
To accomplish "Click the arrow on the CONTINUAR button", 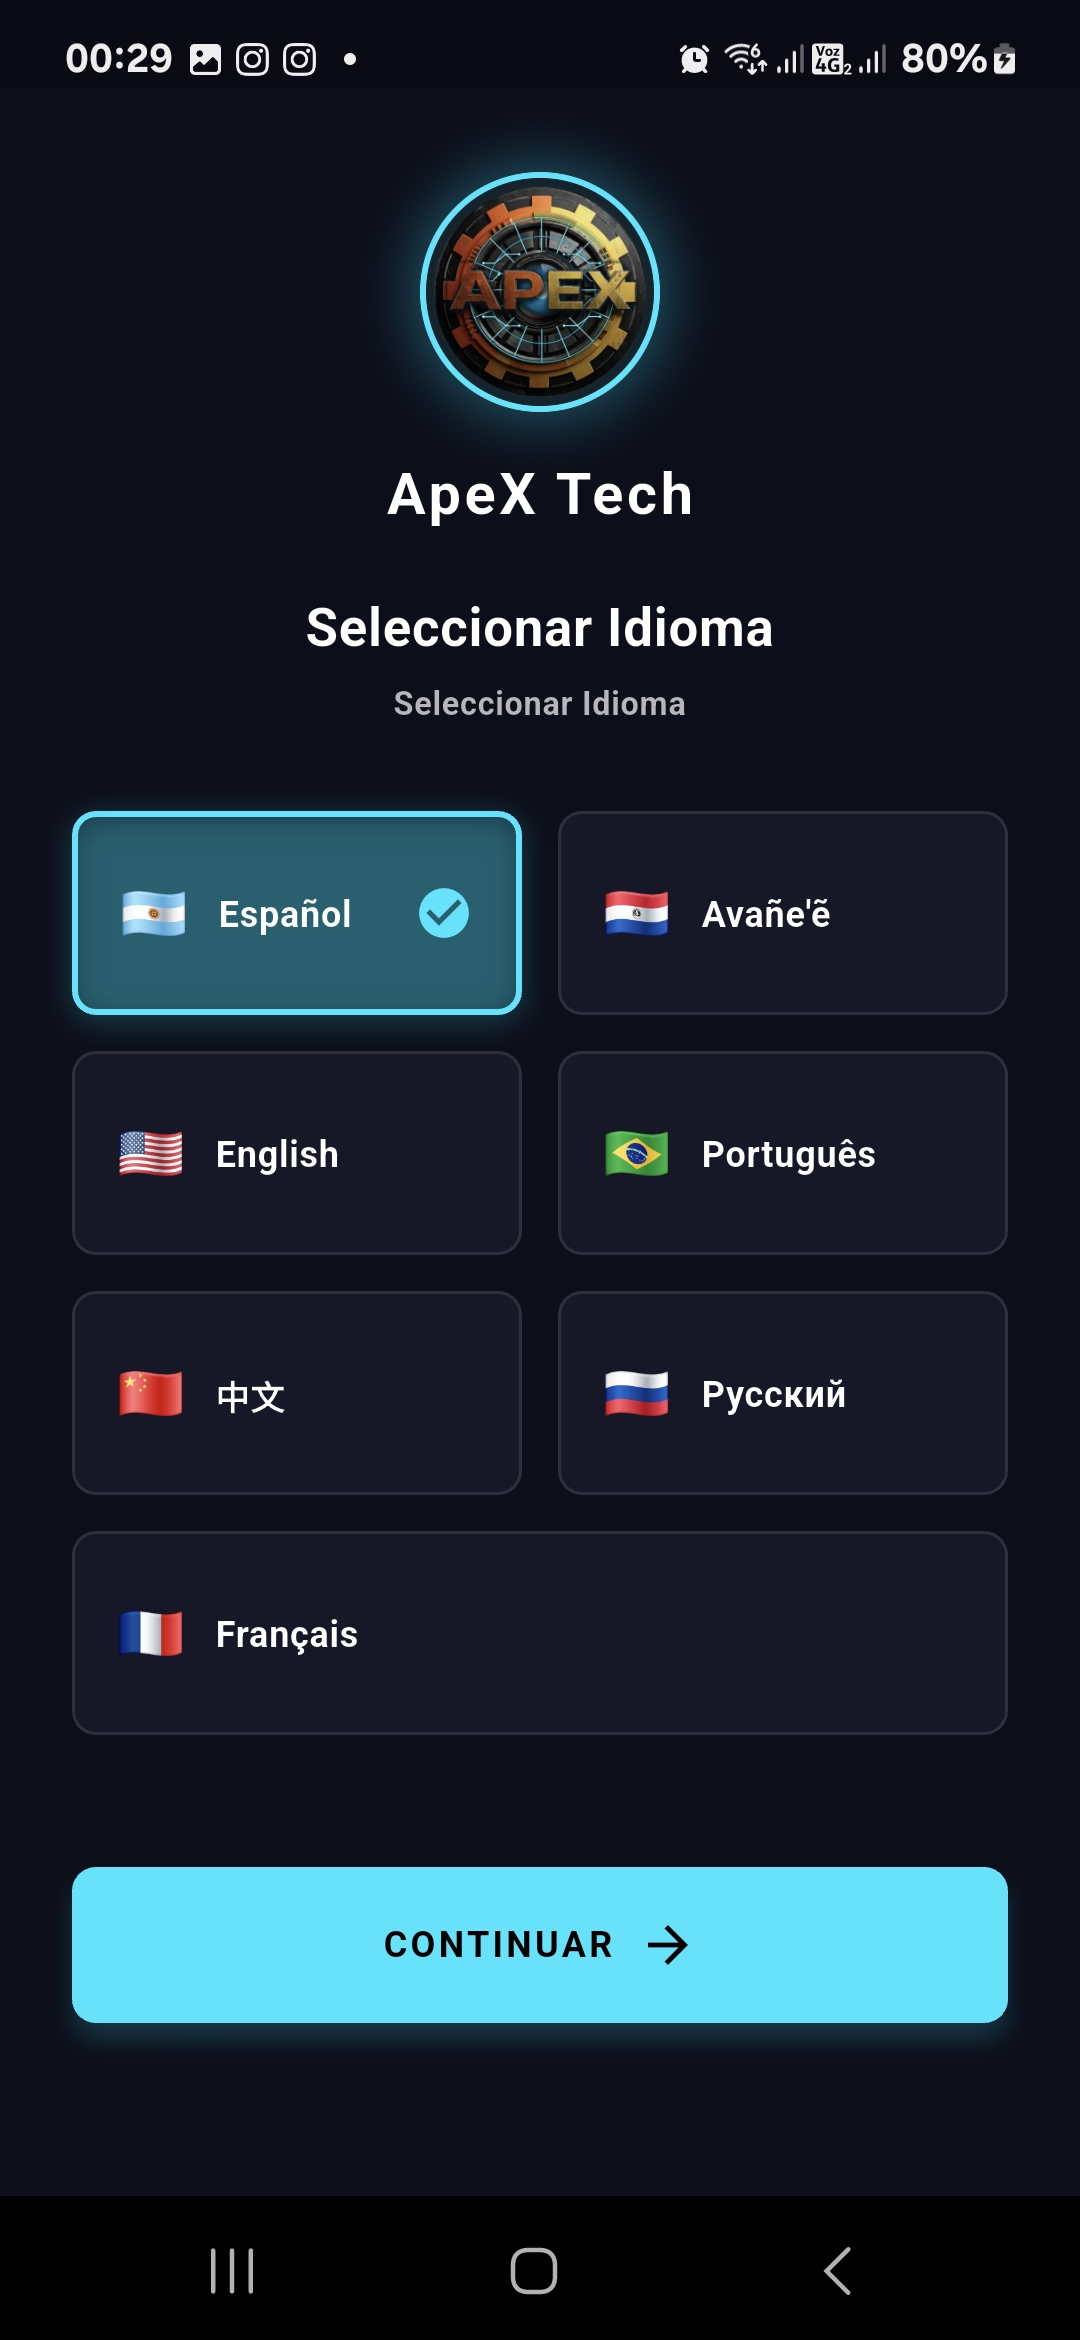I will point(668,1945).
